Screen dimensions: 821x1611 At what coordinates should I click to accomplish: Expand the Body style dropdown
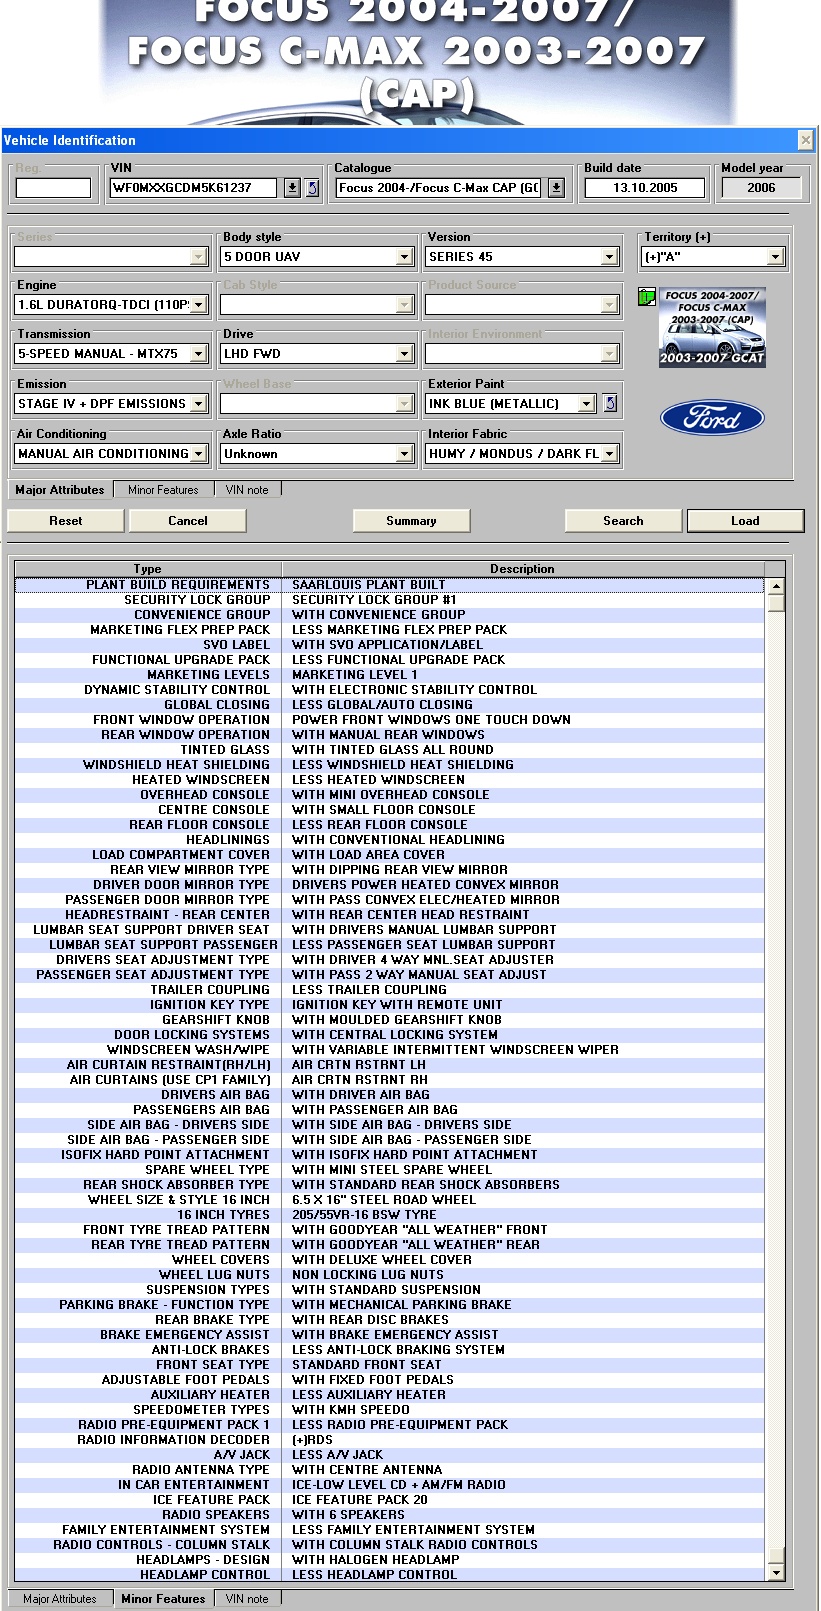404,257
